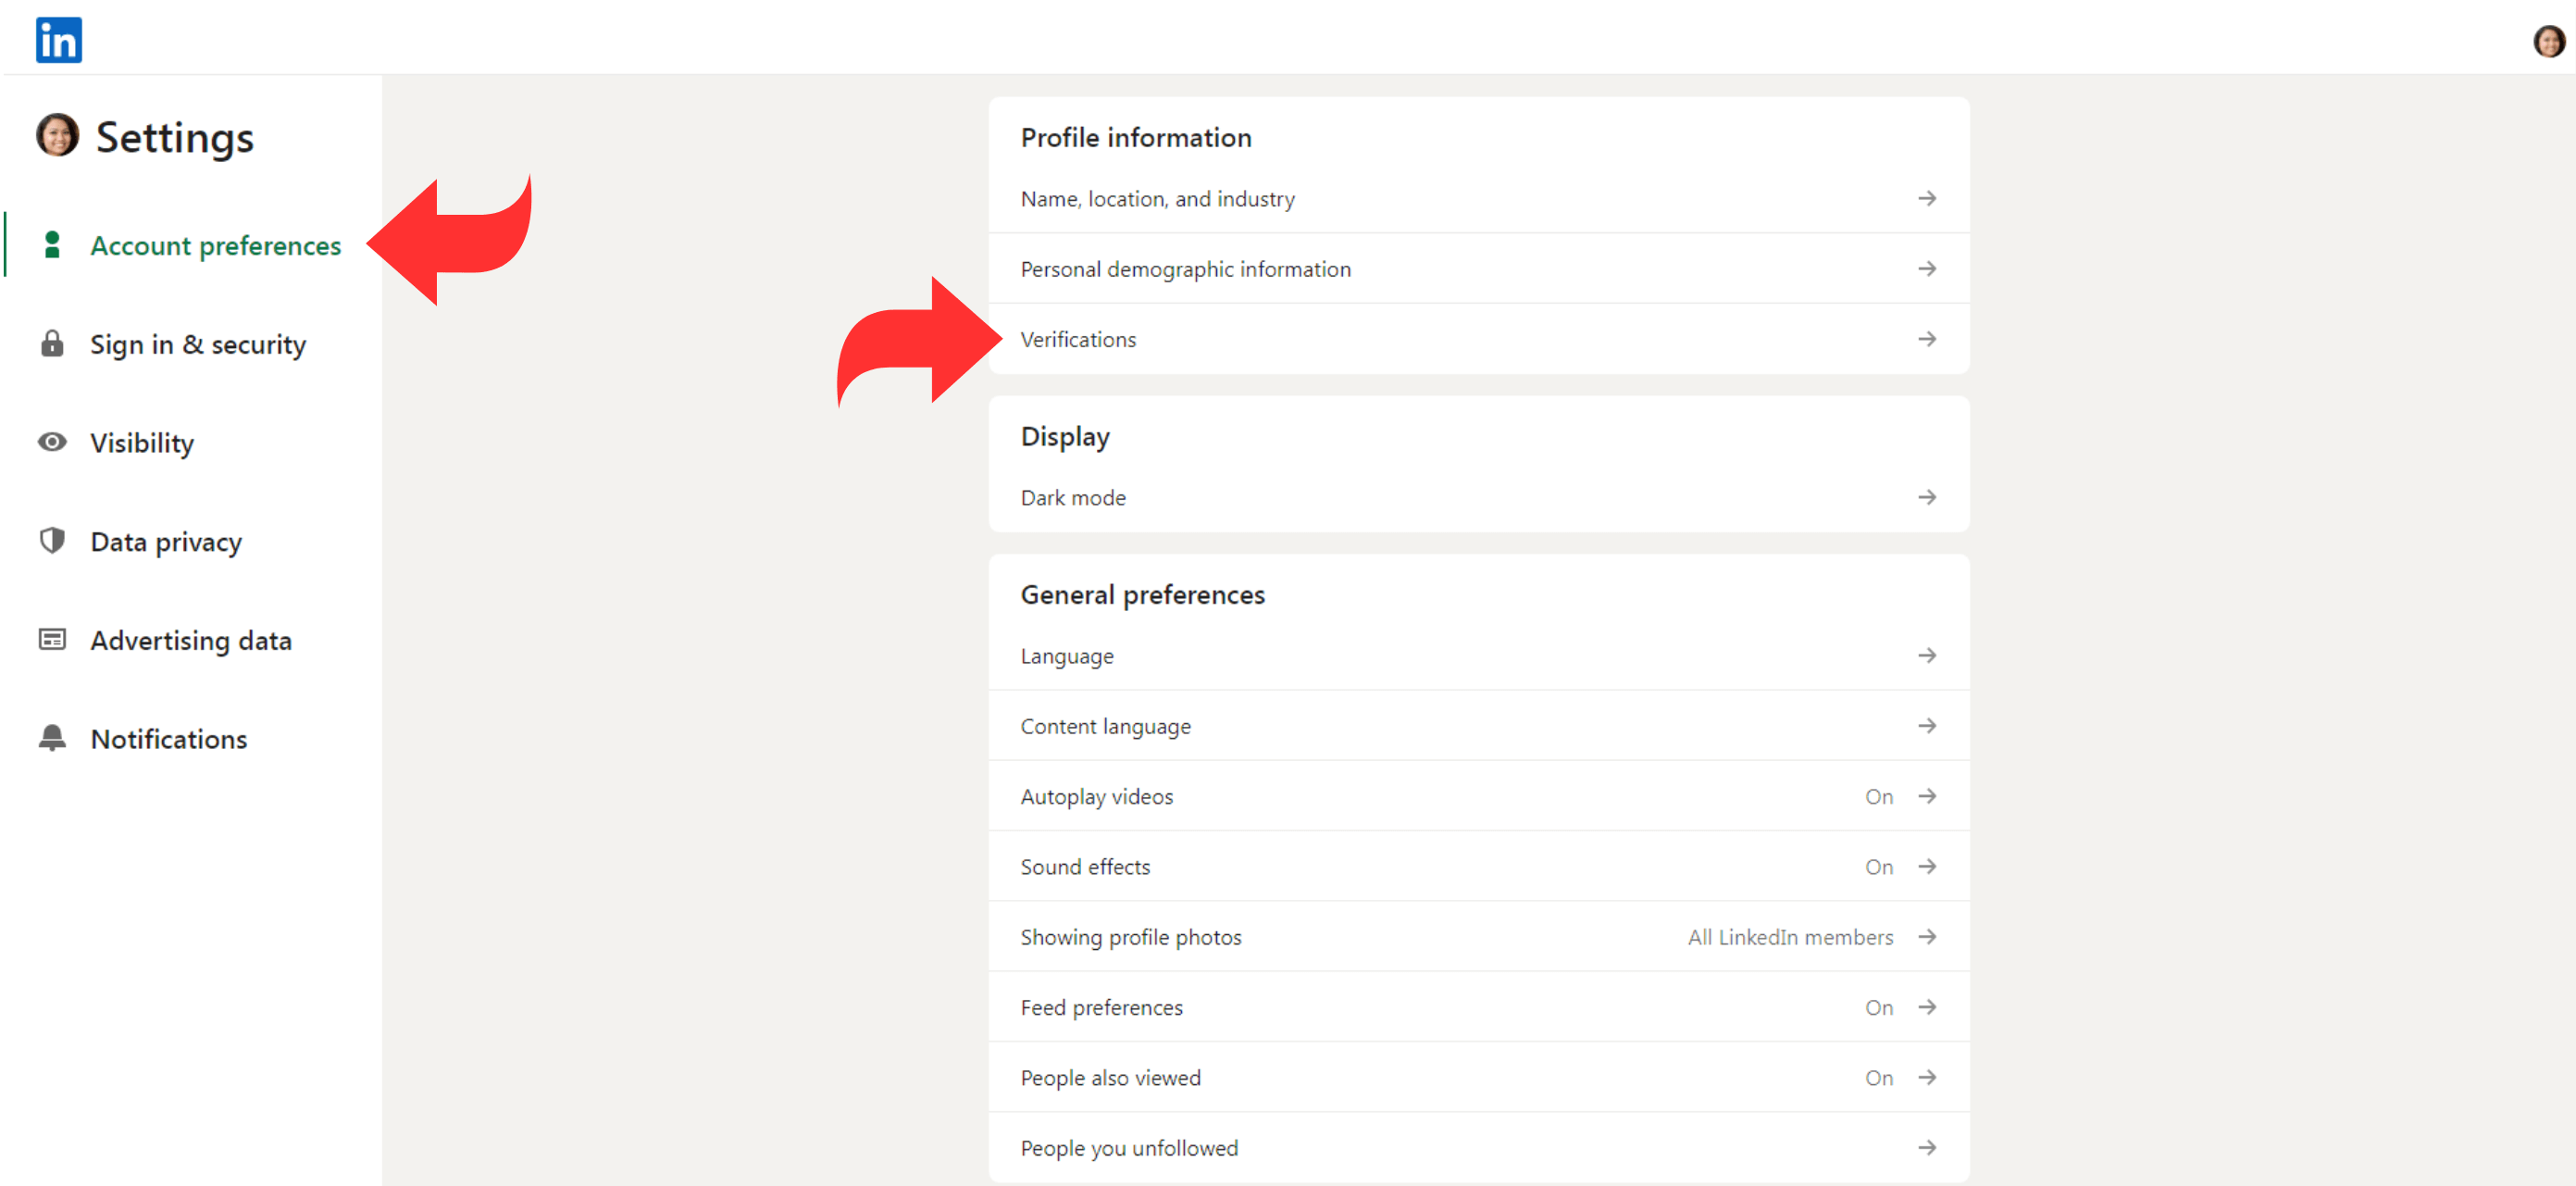Open Feed preferences row
2576x1186 pixels.
pos(1101,1008)
